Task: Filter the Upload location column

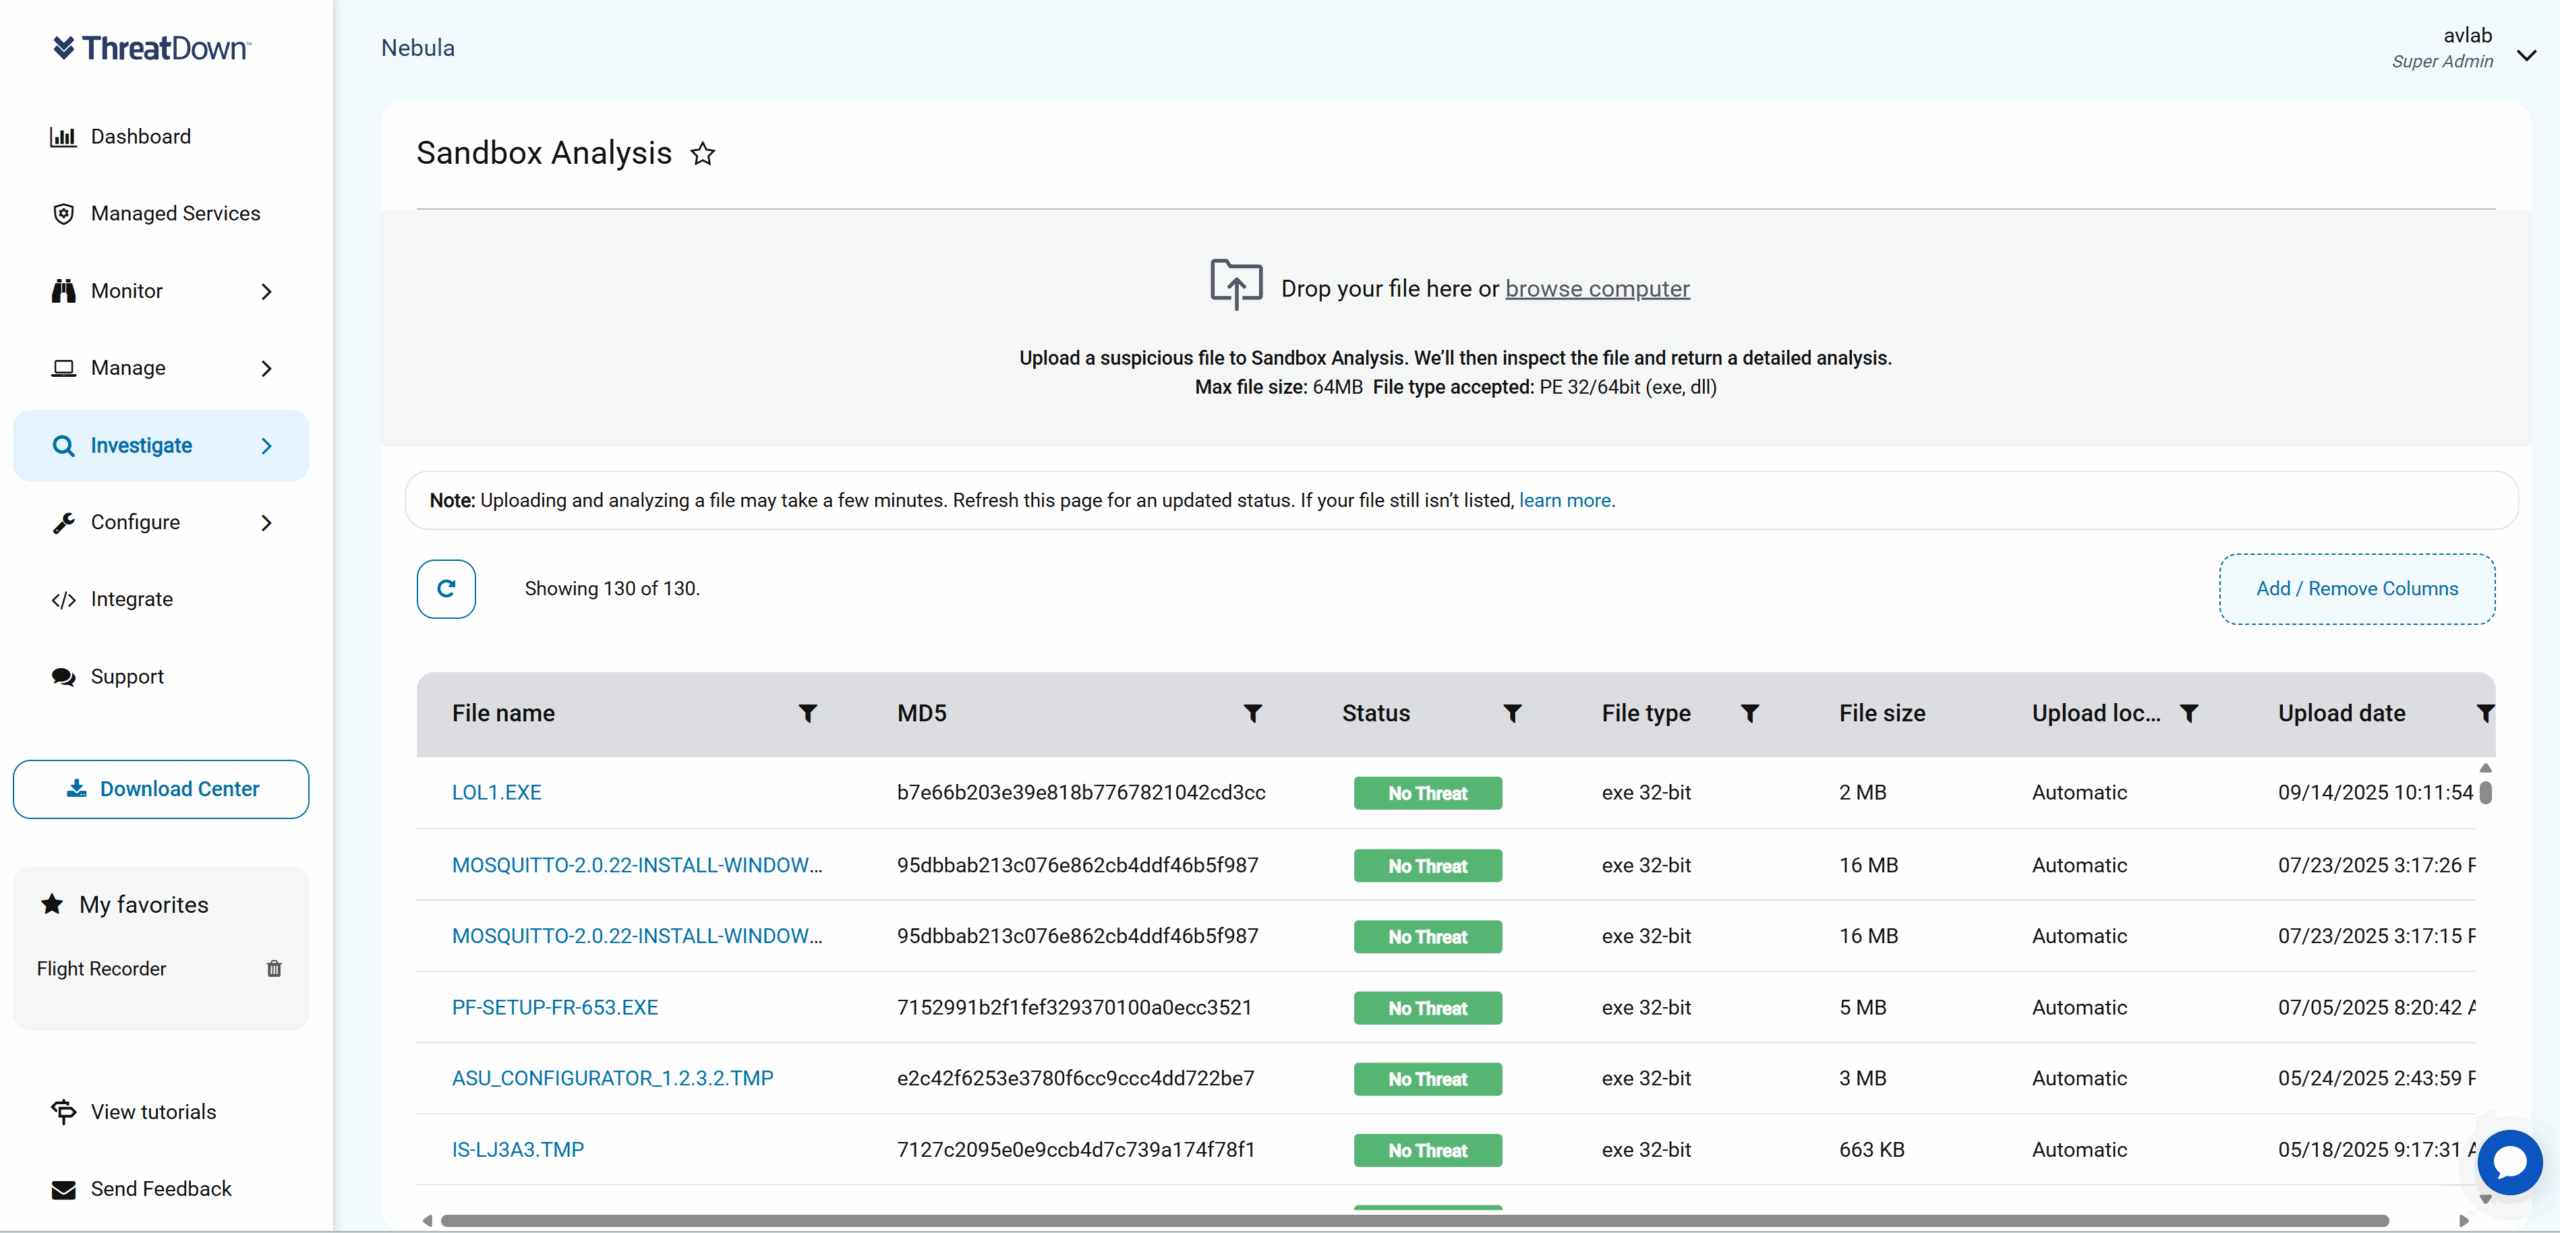Action: pos(2189,713)
